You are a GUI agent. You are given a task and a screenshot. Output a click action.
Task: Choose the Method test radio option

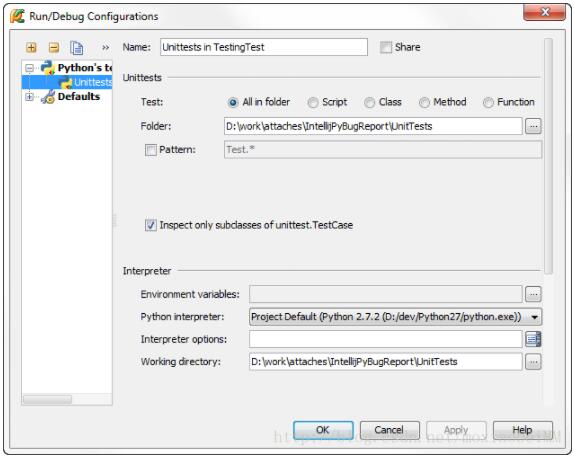point(424,103)
